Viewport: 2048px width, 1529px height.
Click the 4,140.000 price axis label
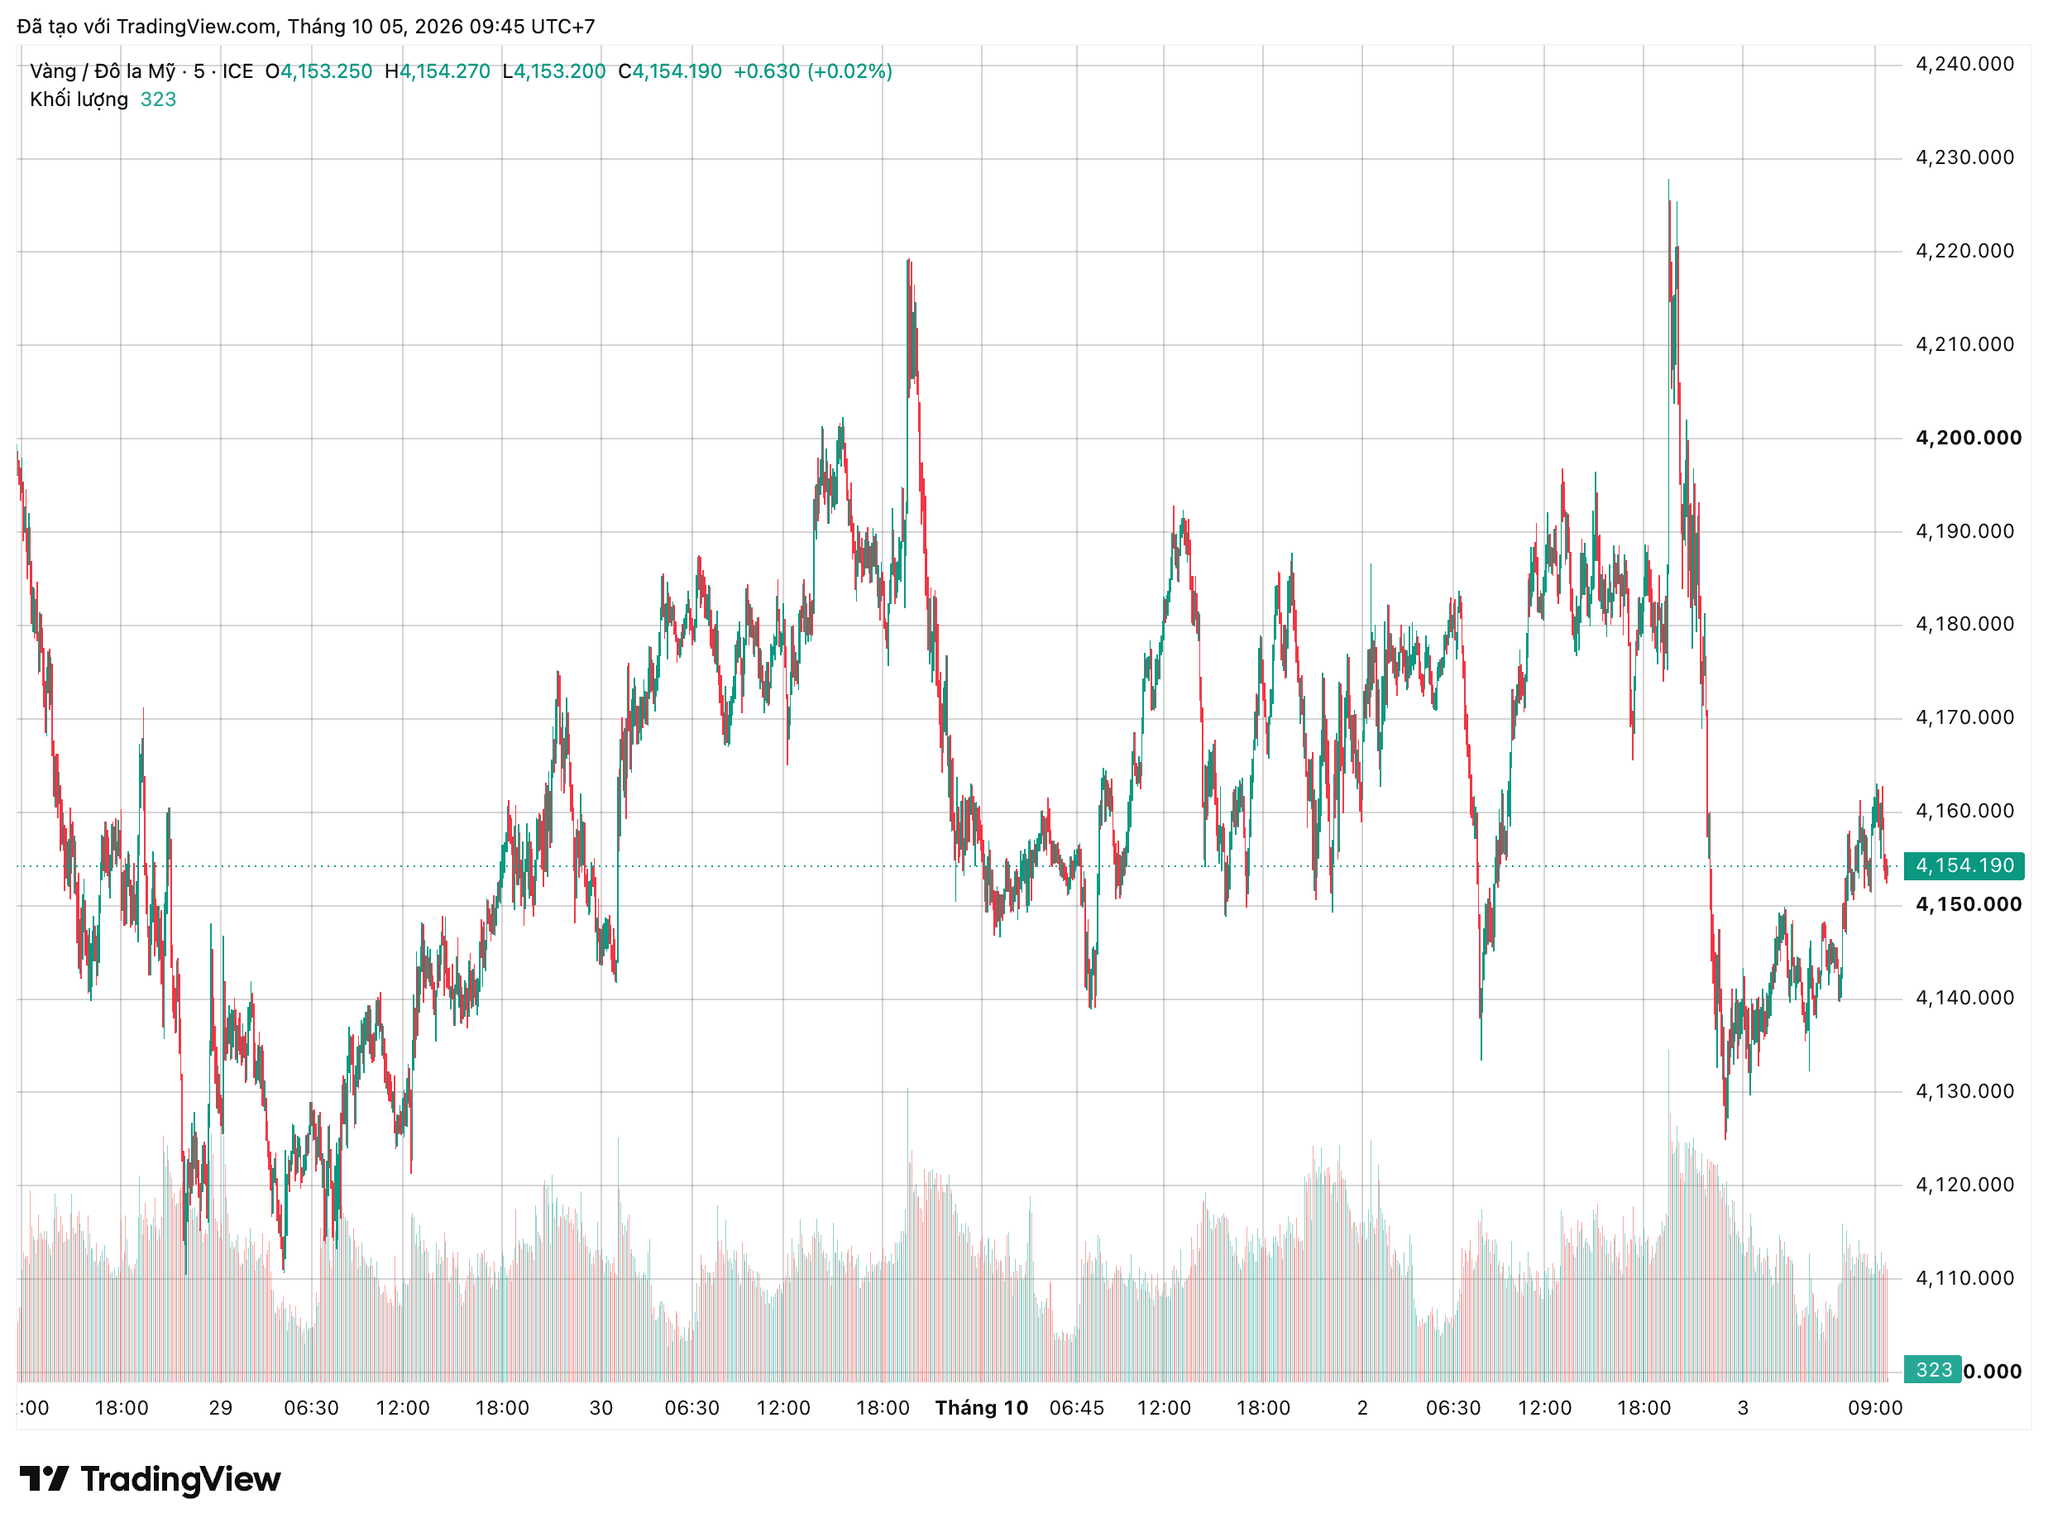(x=1964, y=998)
